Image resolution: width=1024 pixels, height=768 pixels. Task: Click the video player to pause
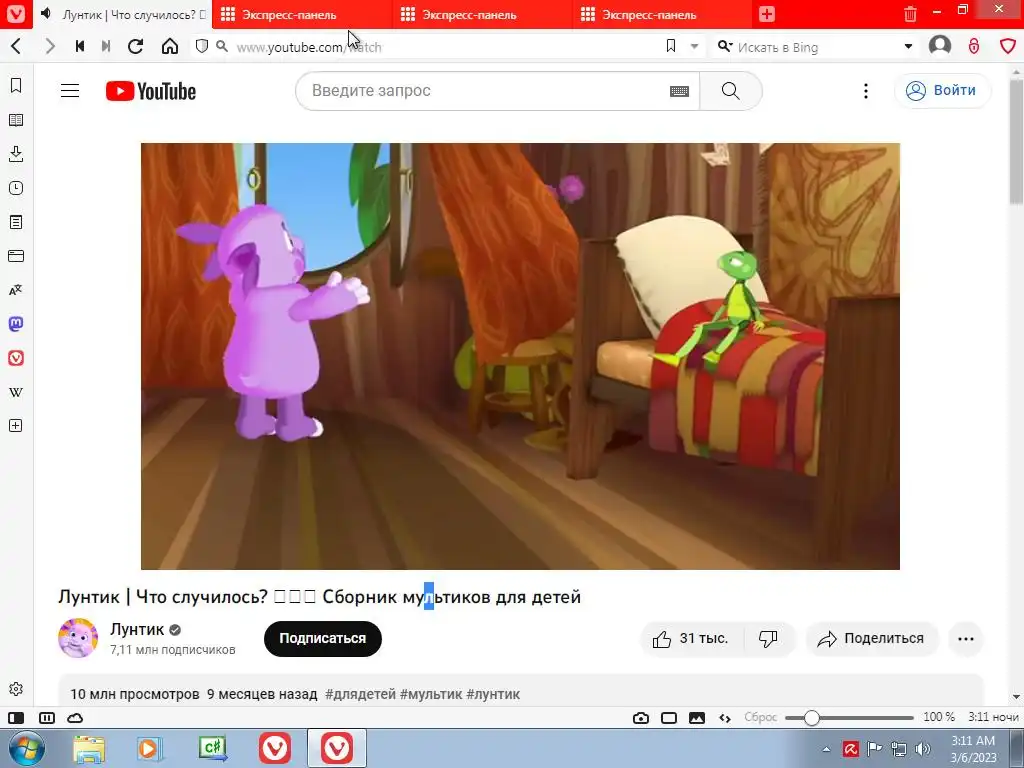pyautogui.click(x=520, y=356)
